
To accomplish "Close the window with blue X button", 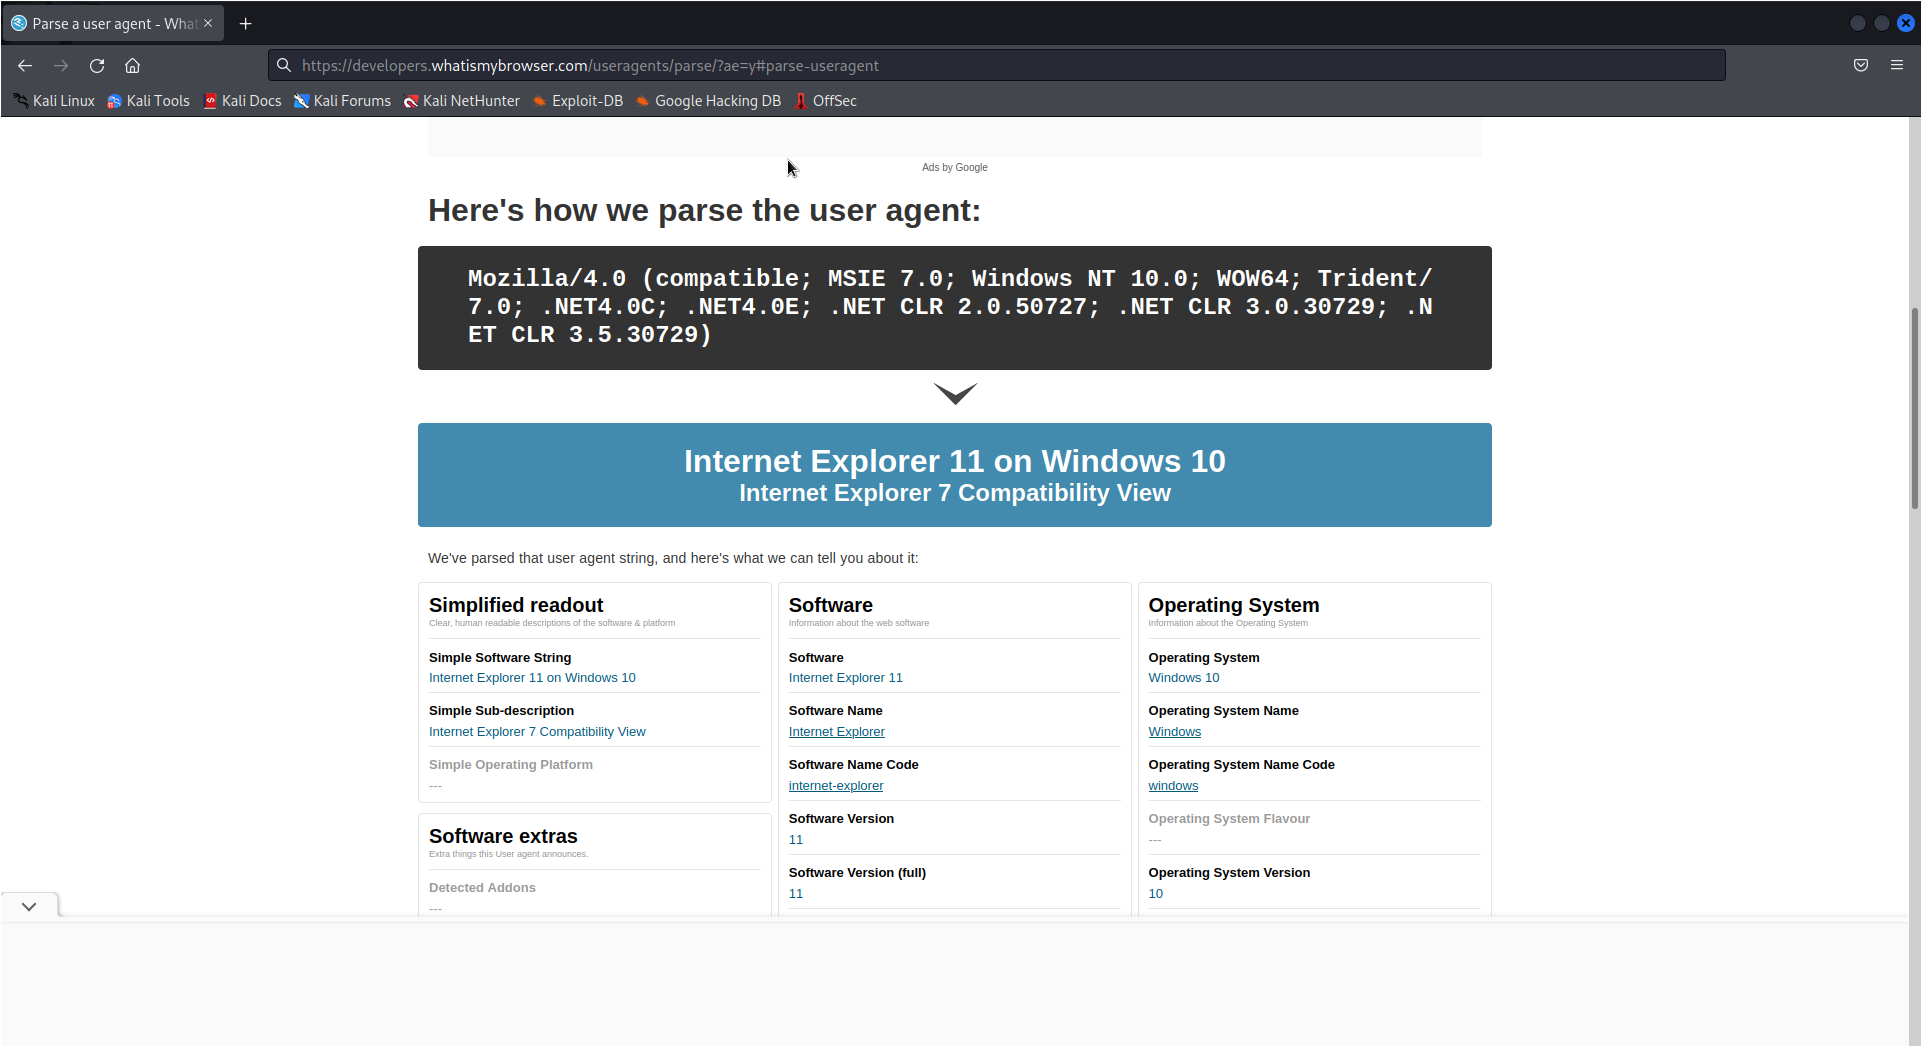I will tap(1906, 23).
